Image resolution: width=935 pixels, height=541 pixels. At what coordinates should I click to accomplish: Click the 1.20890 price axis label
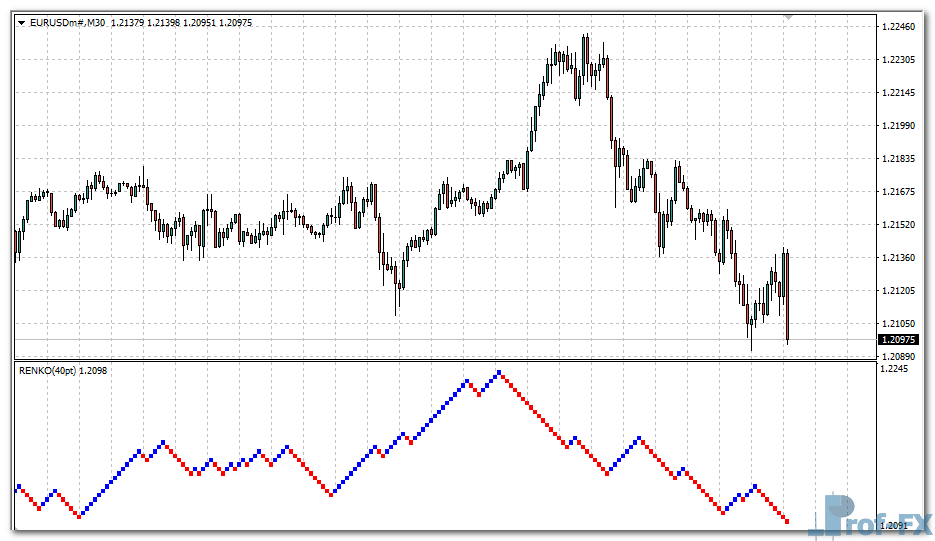point(899,356)
